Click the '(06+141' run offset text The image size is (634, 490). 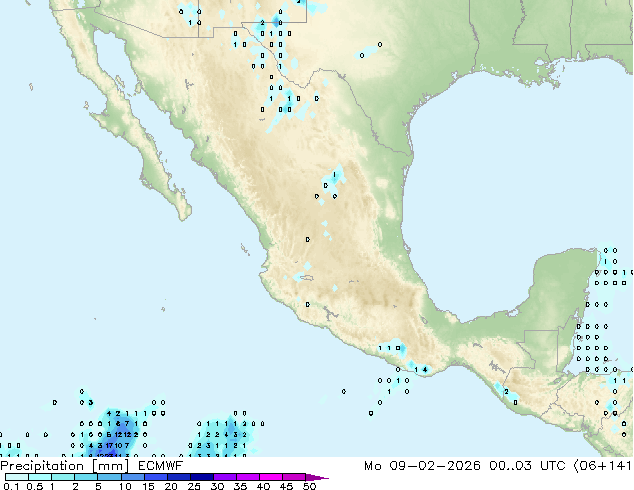[603, 466]
